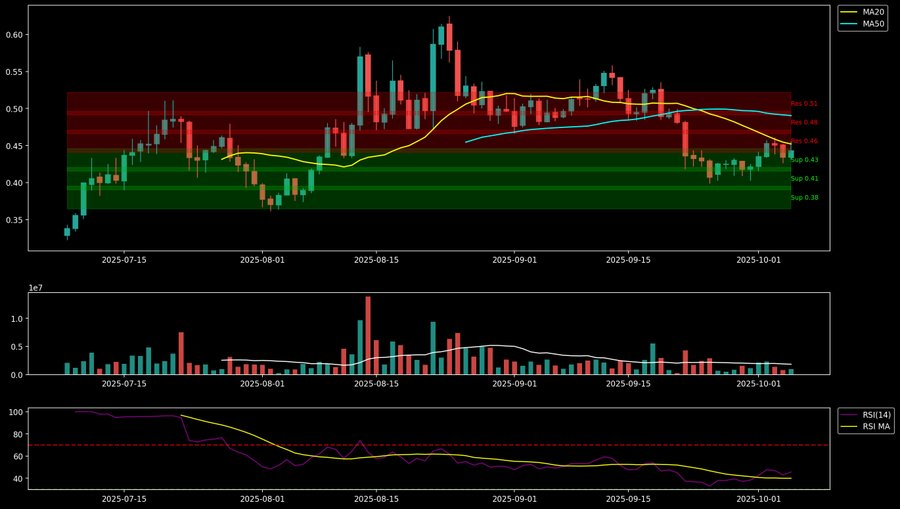
Task: Select the Res 0.48 resistance label
Action: 804,122
